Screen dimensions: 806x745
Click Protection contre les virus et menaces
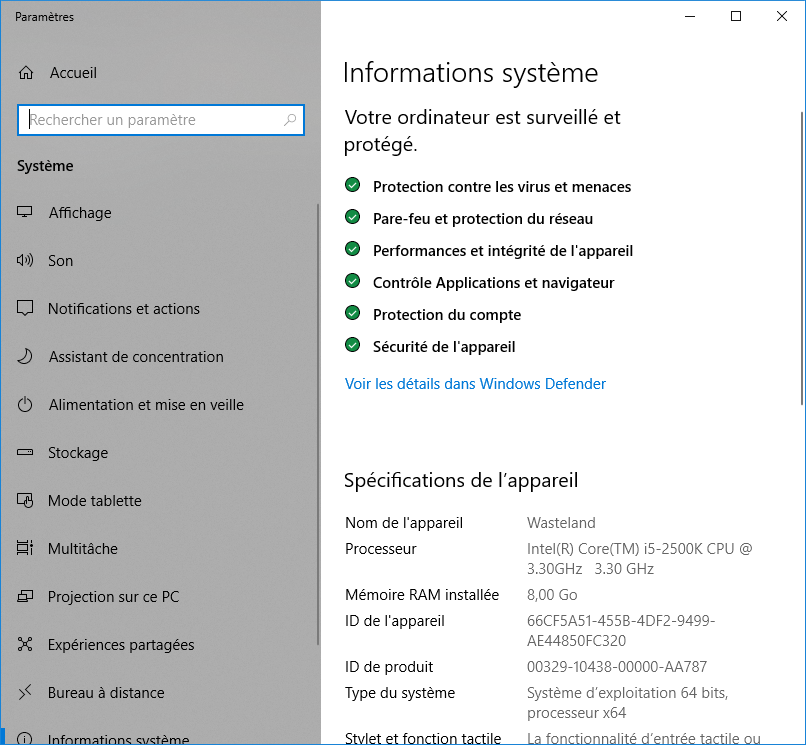tap(502, 187)
